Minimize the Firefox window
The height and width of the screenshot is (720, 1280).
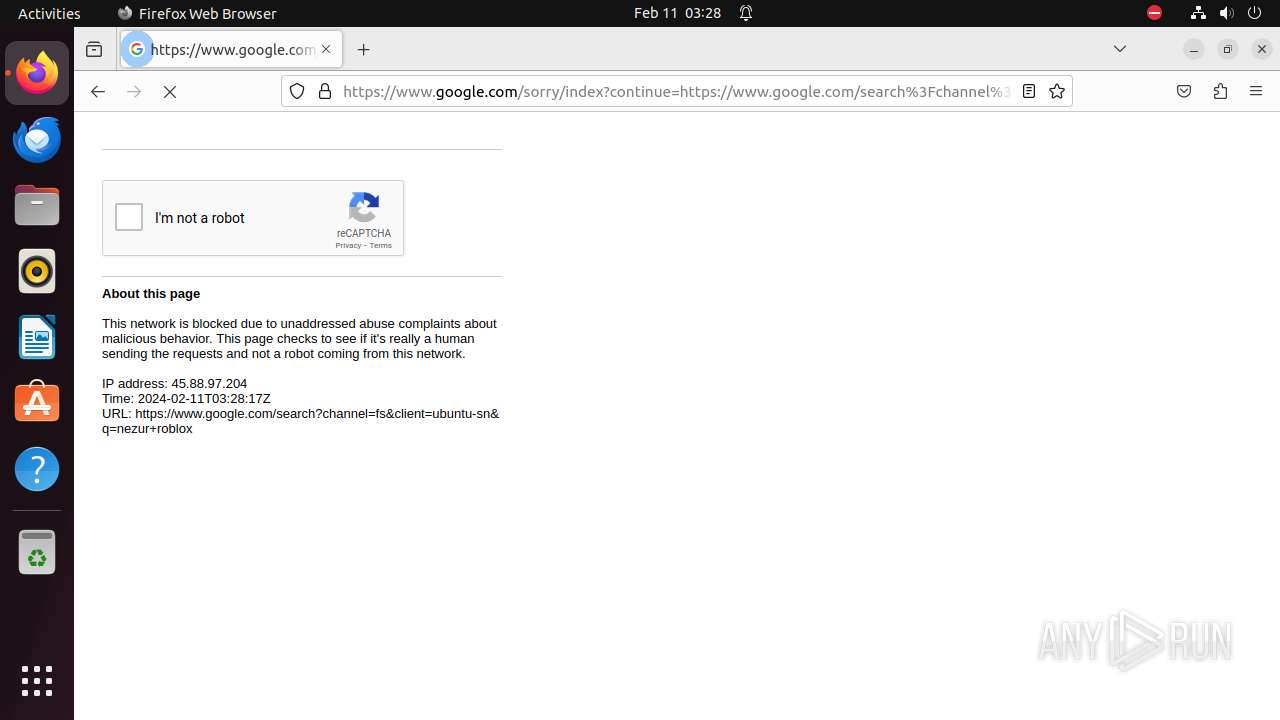coord(1193,49)
